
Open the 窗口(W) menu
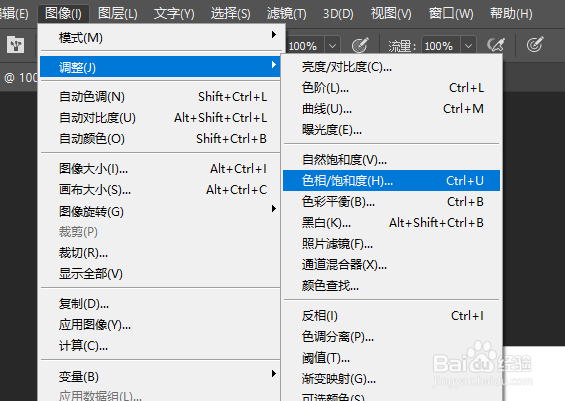pos(451,14)
